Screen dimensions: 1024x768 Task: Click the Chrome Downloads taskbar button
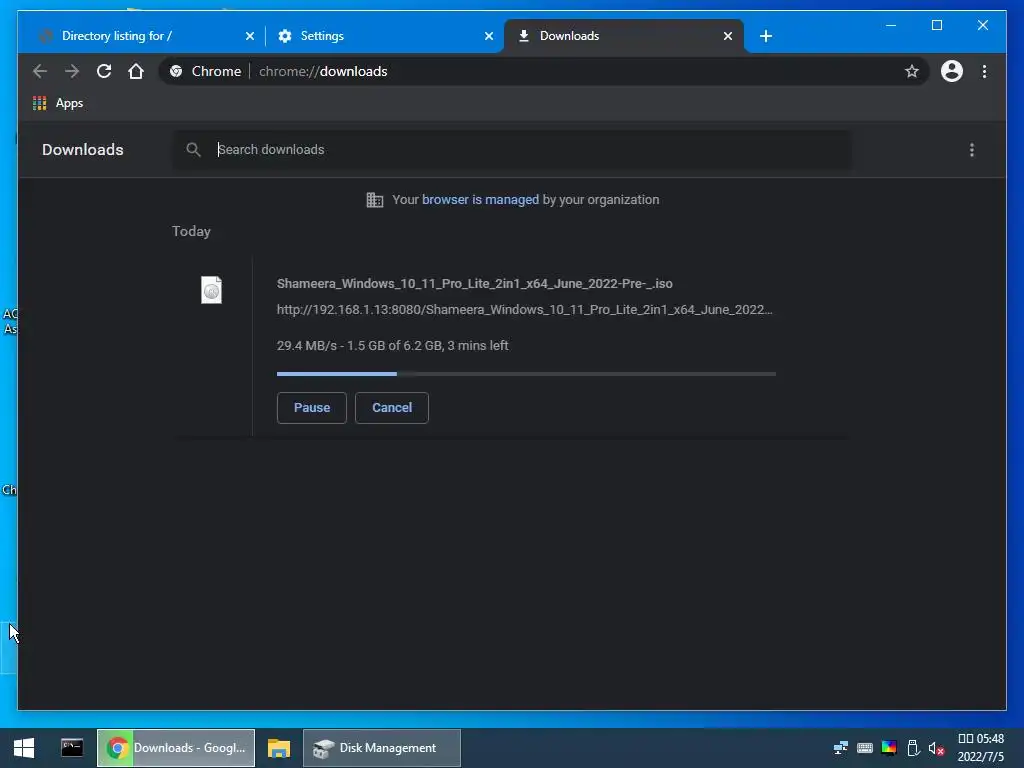[x=176, y=748]
